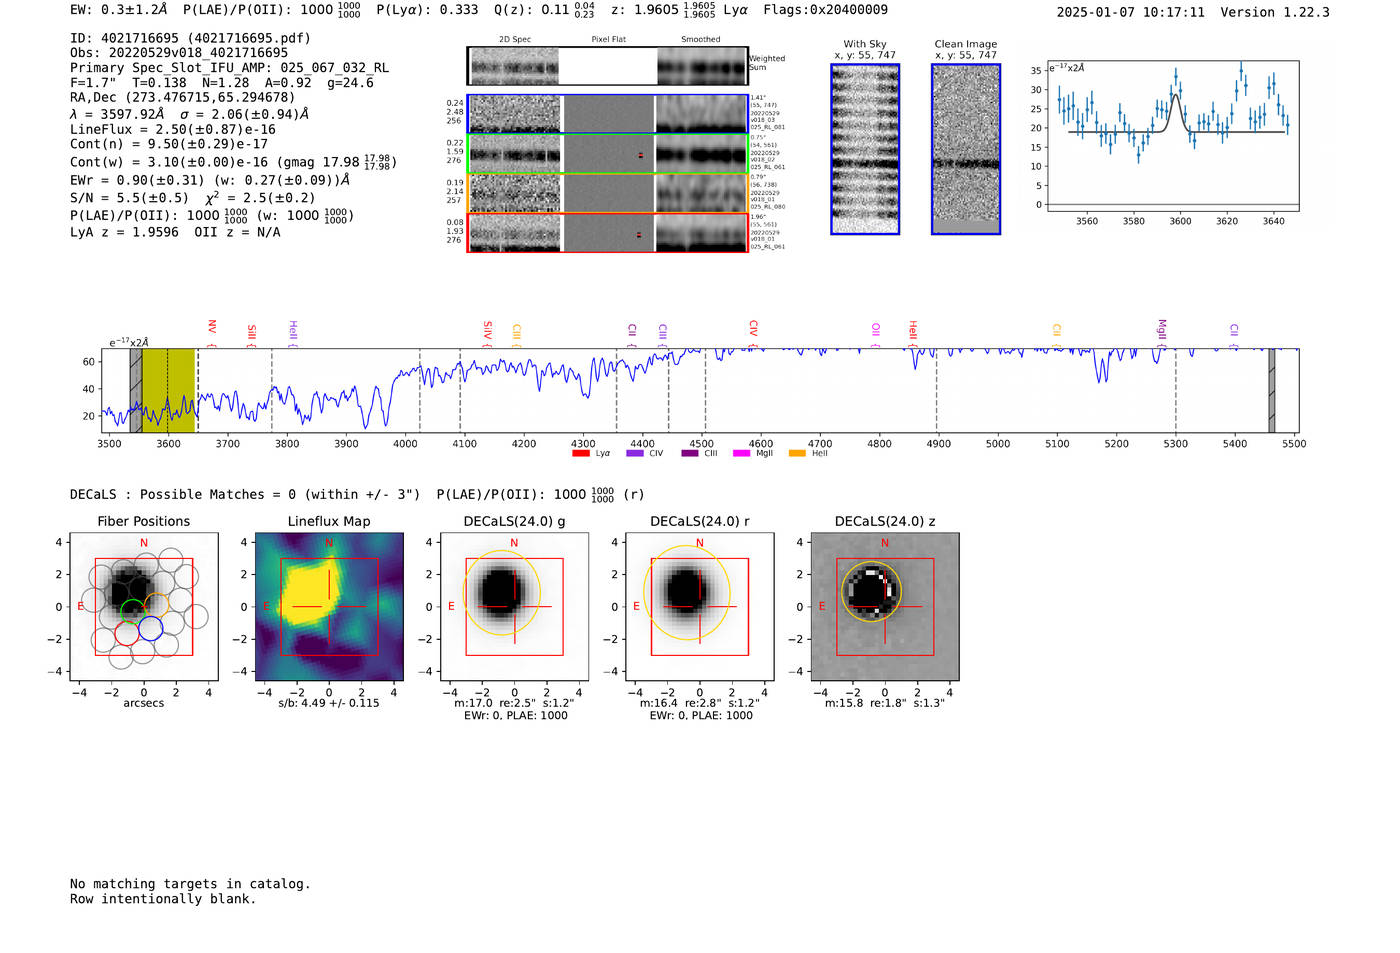Click the Weighted Sum 2D spectrum strip

tap(608, 66)
